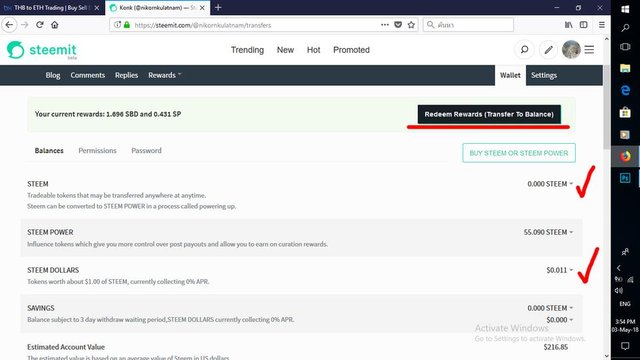Go to the Blog section
Image resolution: width=640 pixels, height=360 pixels.
pyautogui.click(x=53, y=75)
